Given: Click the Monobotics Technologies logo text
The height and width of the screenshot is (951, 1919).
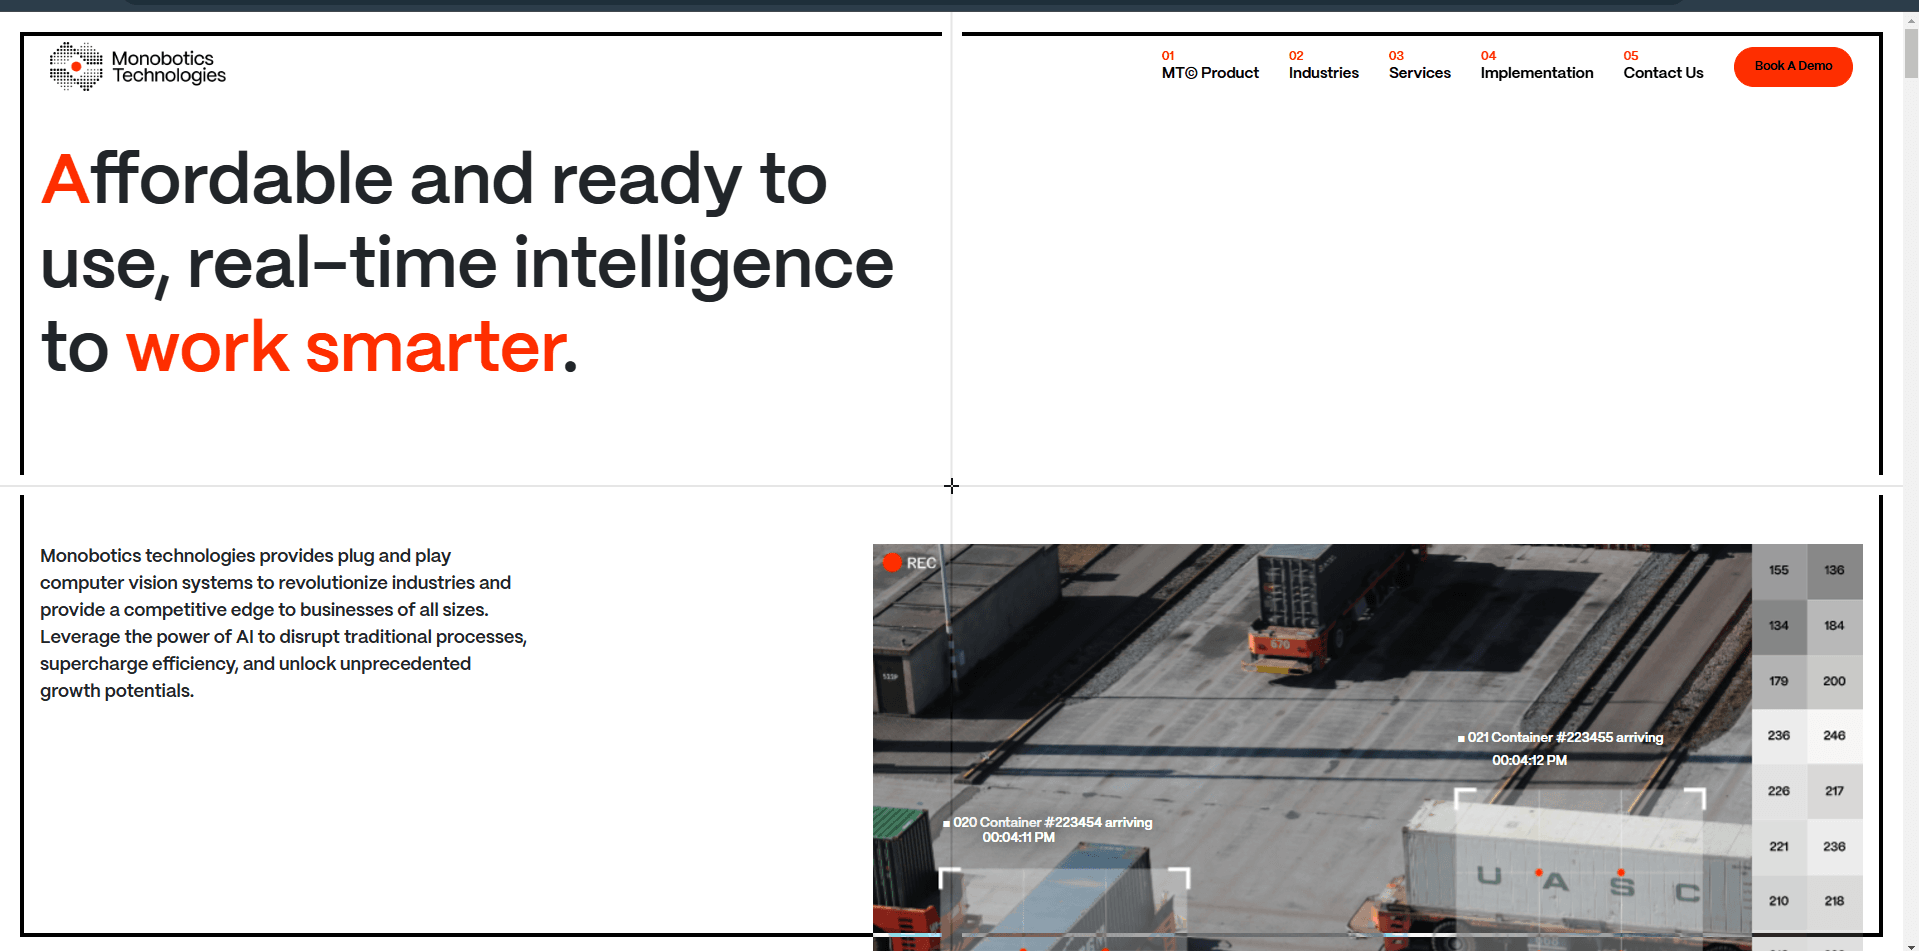Looking at the screenshot, I should click(x=168, y=67).
